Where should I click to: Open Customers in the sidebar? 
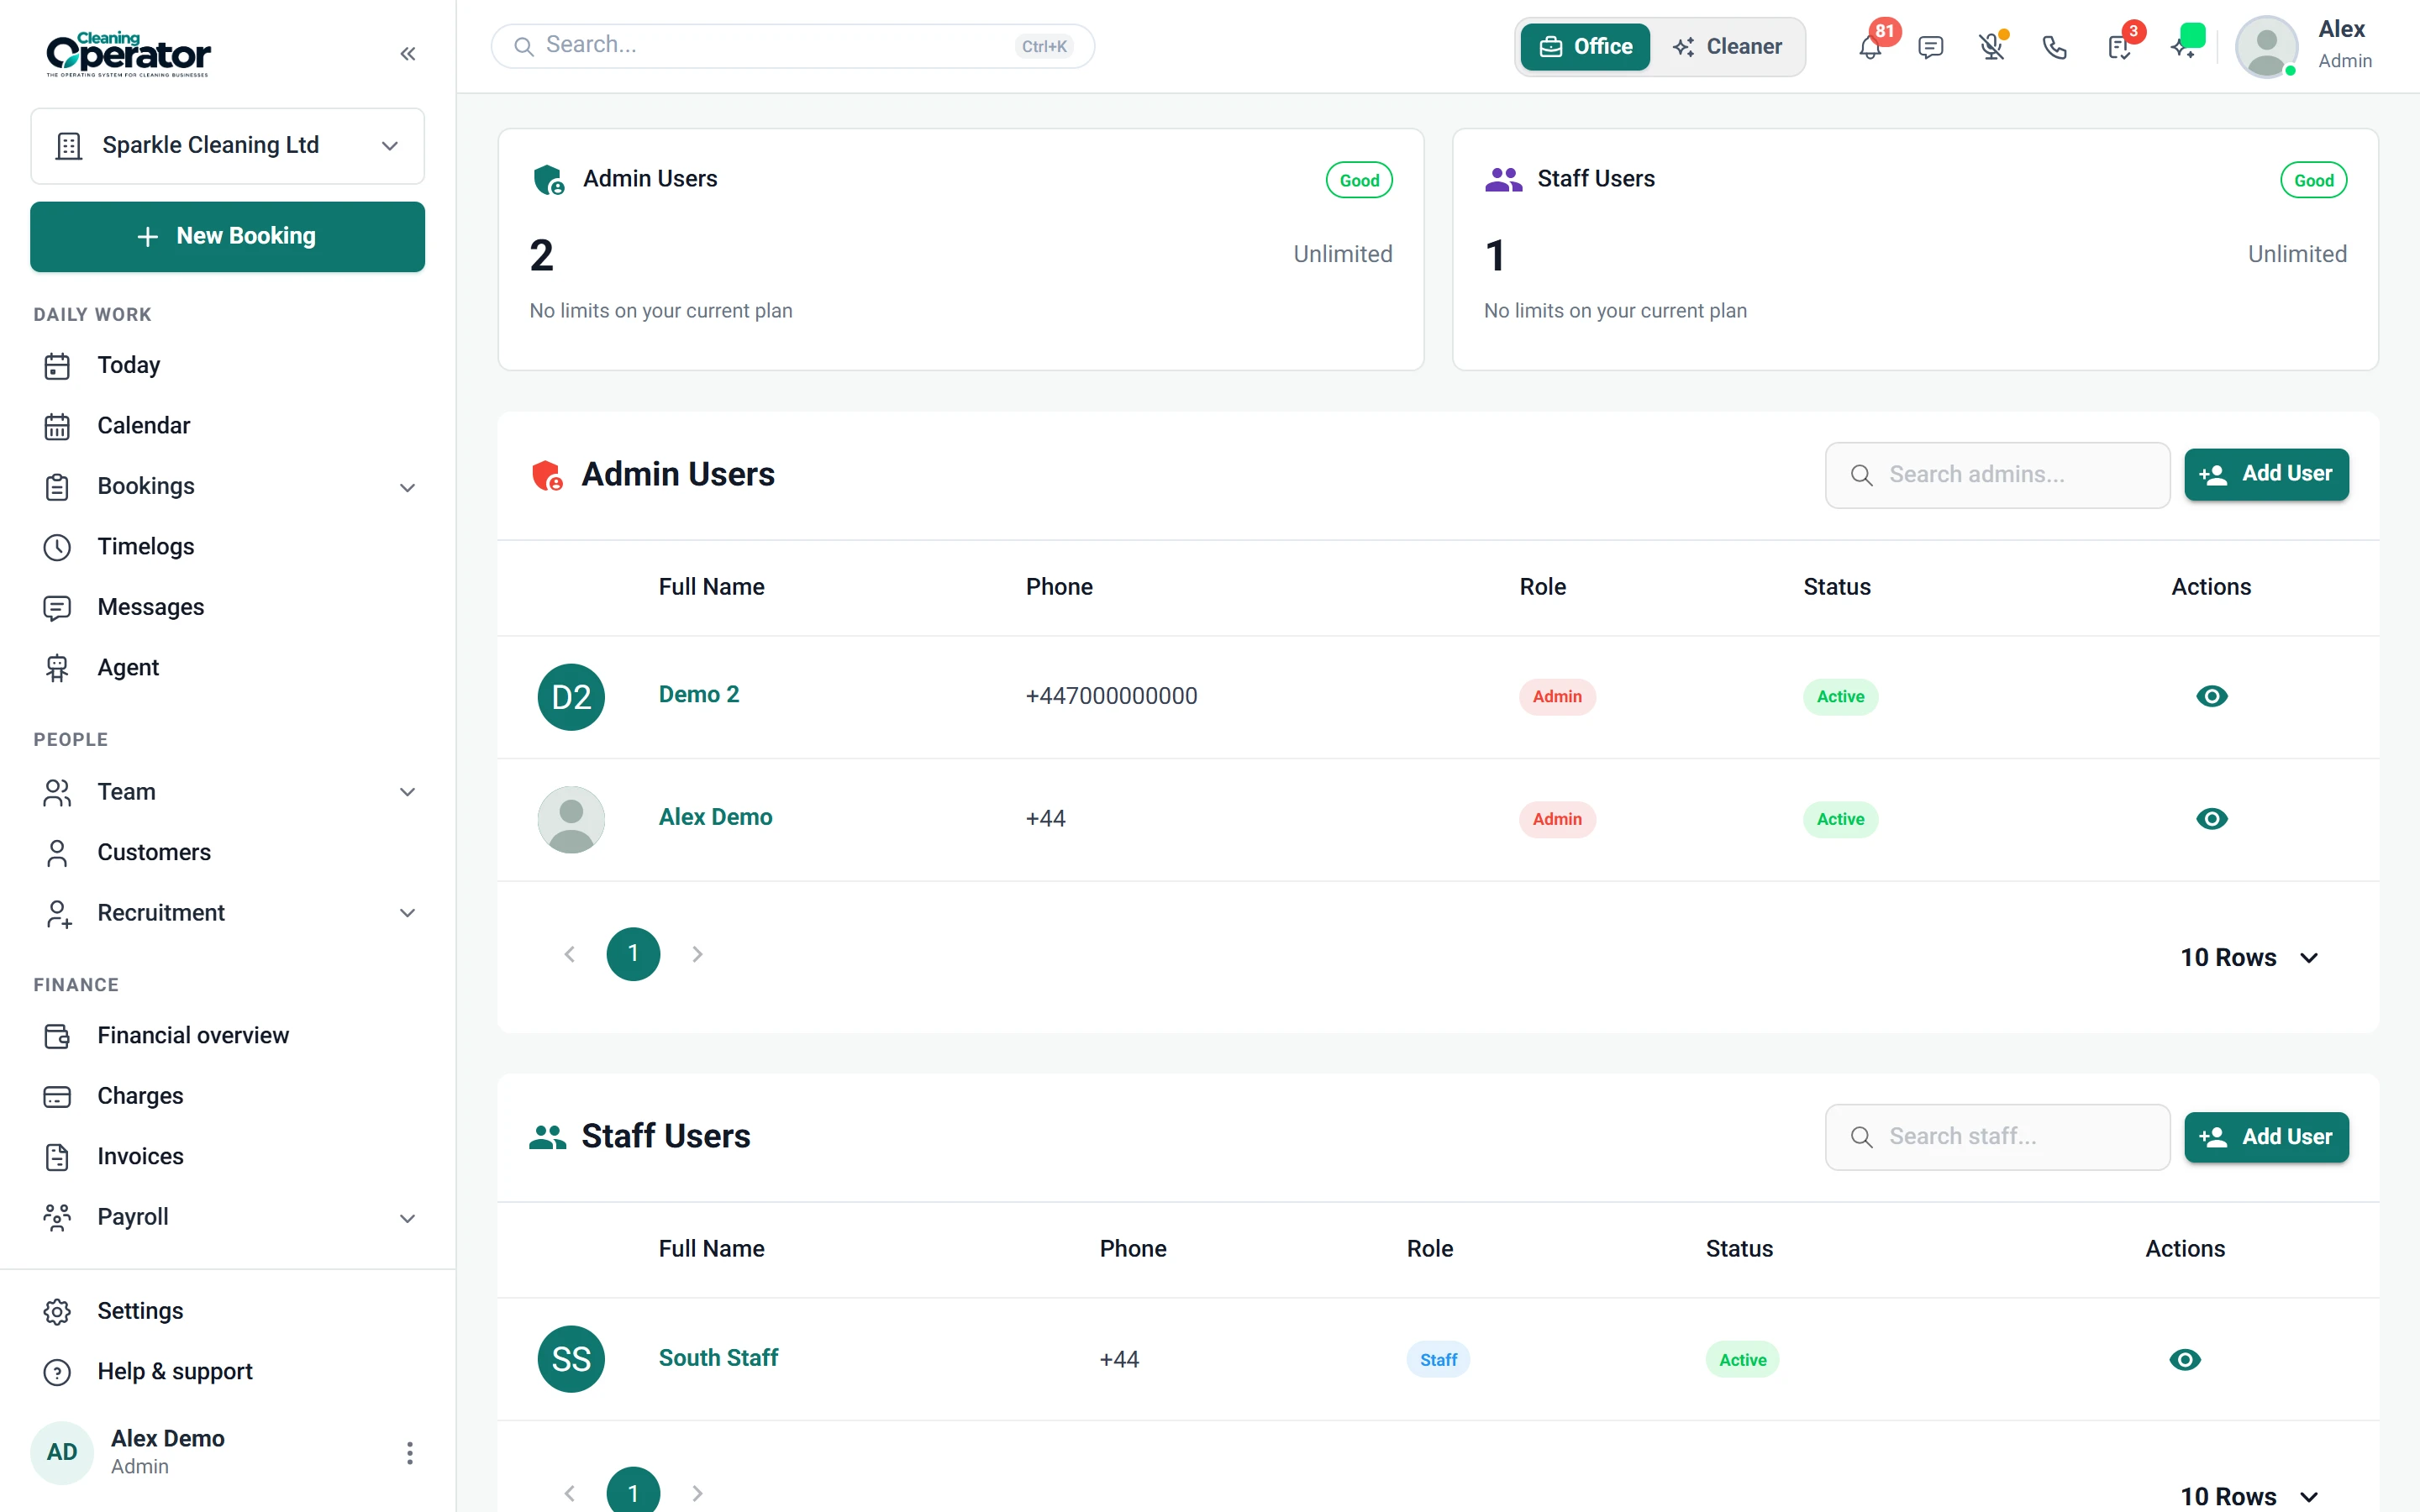[228, 853]
